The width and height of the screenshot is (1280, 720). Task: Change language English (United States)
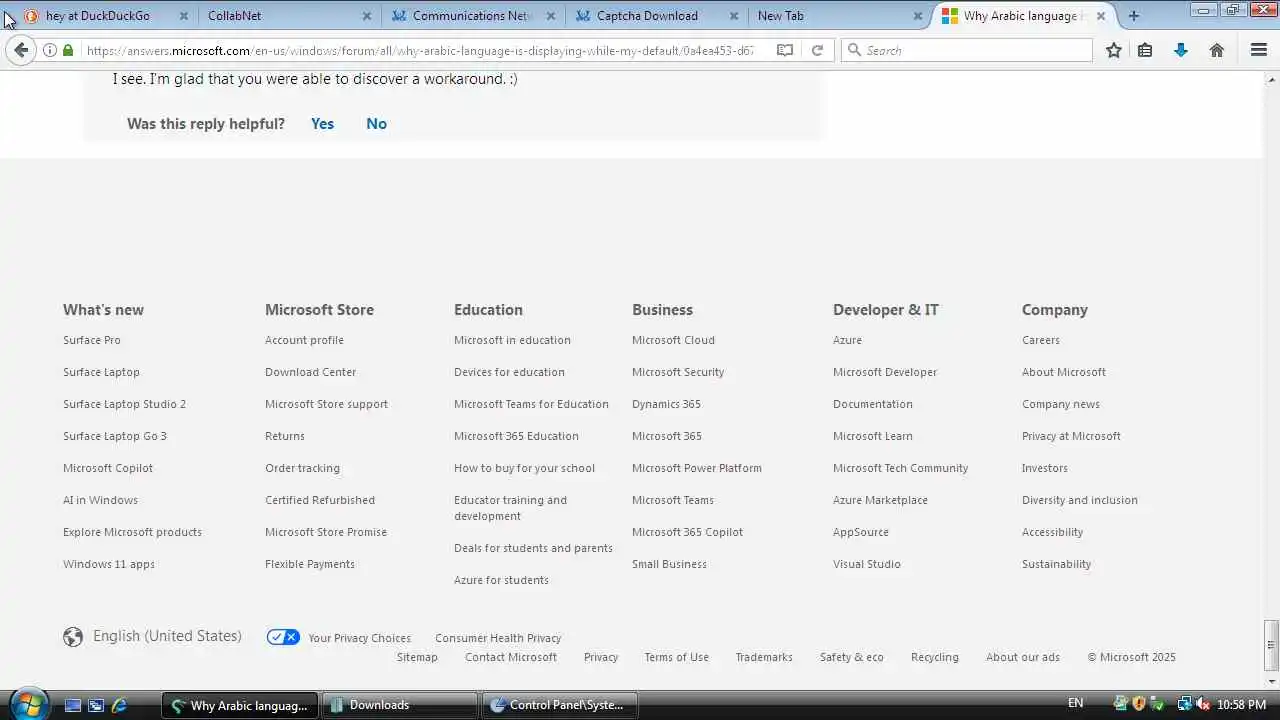[167, 636]
